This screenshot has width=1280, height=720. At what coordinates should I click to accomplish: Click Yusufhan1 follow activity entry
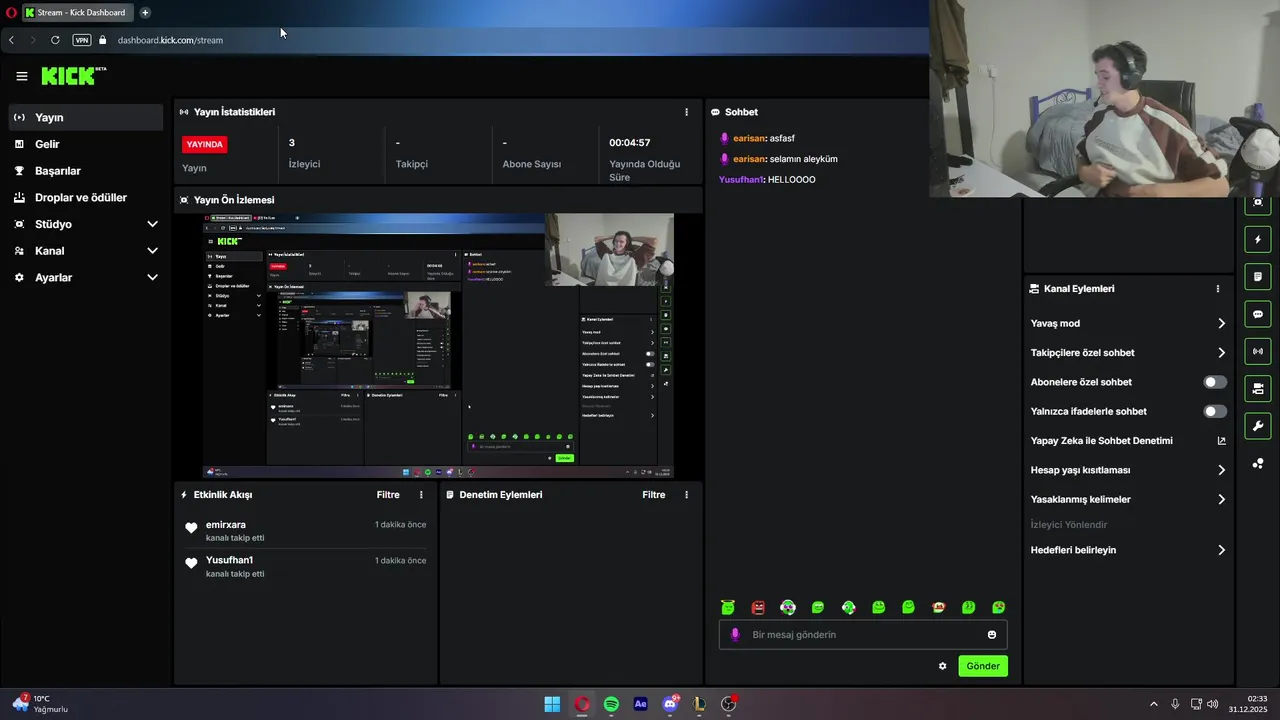click(x=306, y=567)
